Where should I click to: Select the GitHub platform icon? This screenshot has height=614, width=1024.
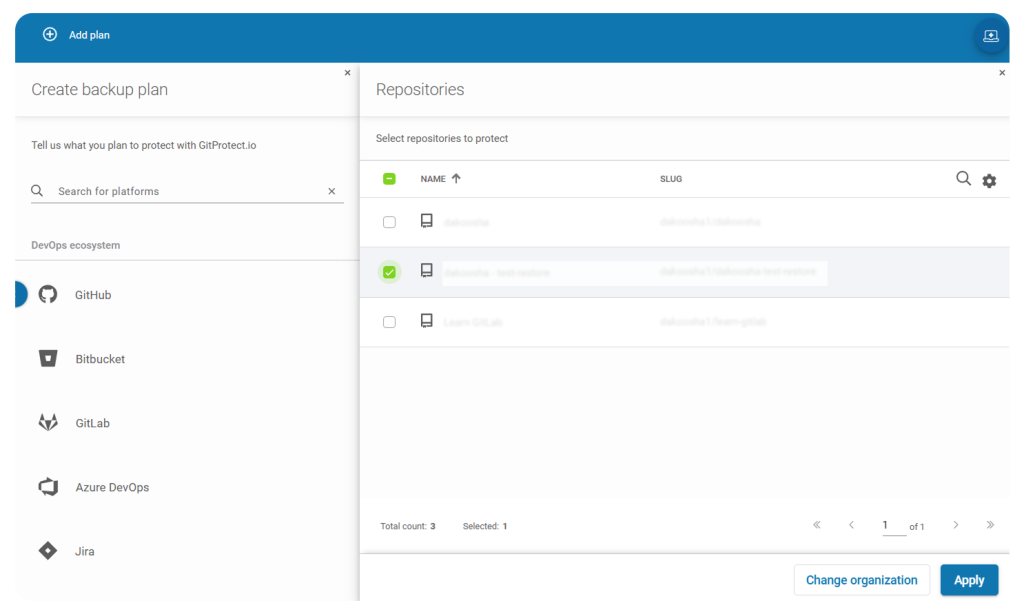pyautogui.click(x=47, y=294)
